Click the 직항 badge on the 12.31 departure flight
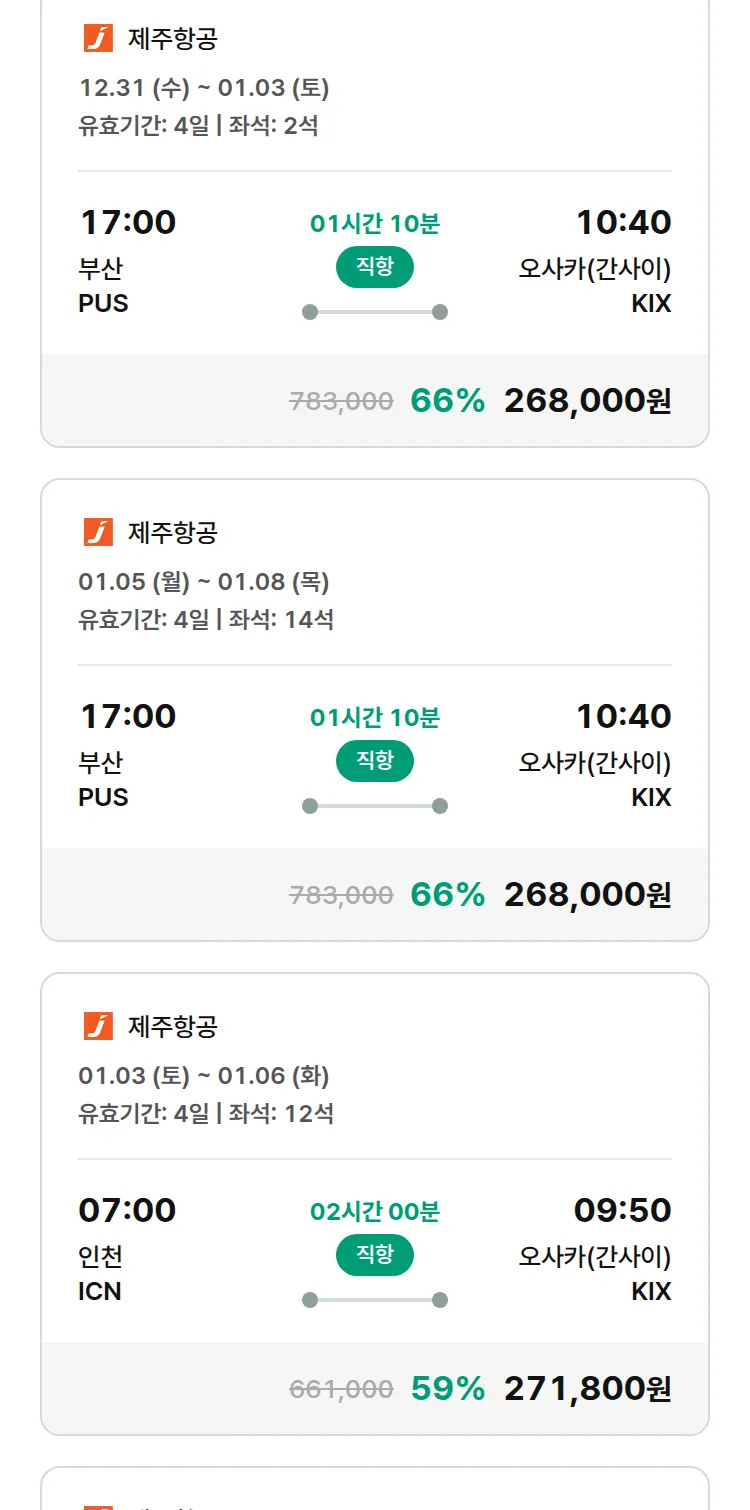 click(x=374, y=267)
